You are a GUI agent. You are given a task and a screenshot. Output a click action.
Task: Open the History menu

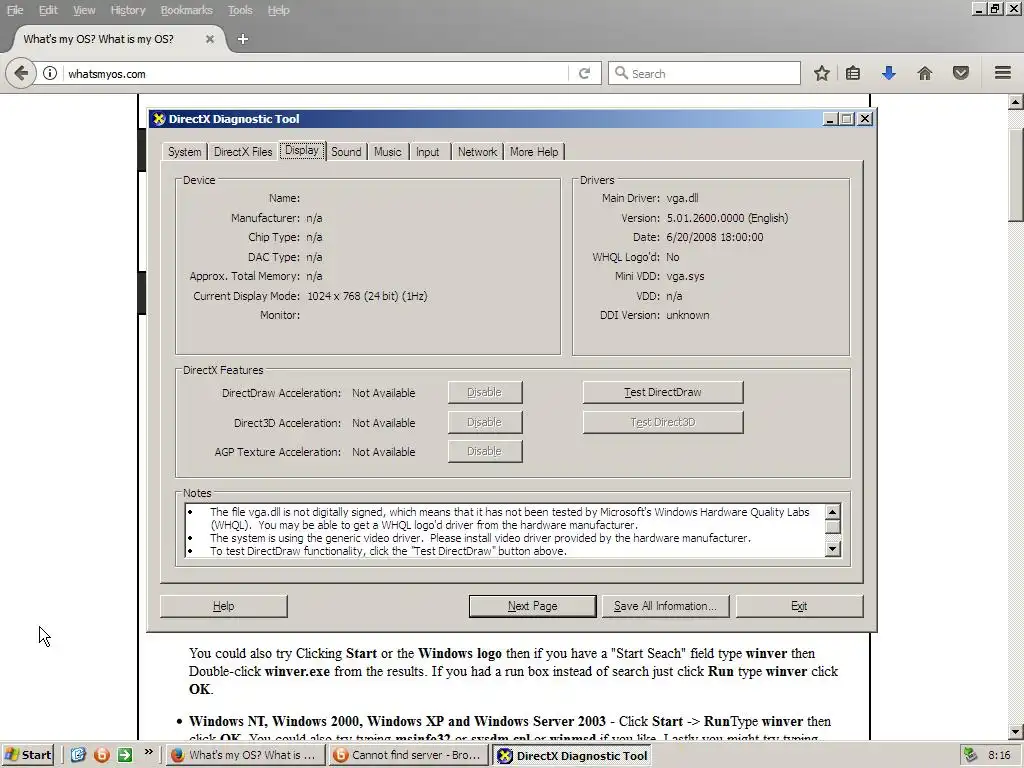click(x=127, y=10)
